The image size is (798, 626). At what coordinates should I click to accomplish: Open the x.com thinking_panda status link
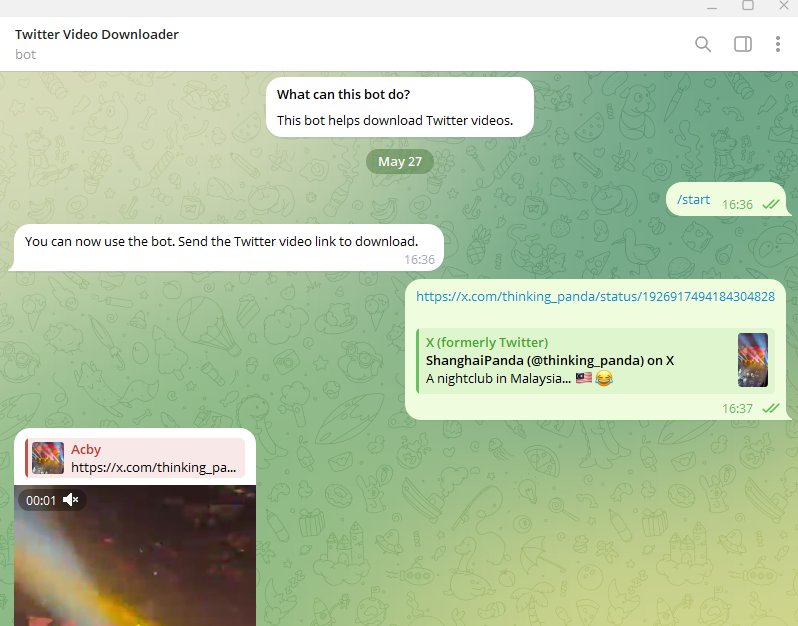[595, 297]
